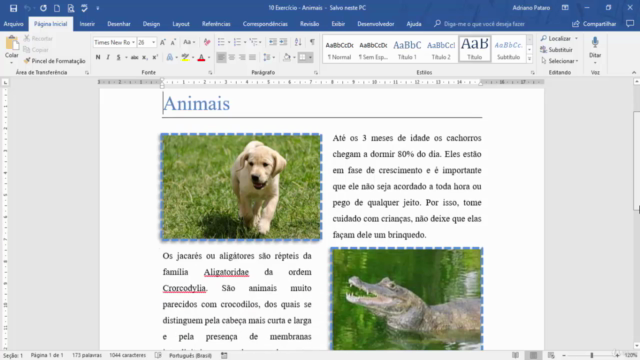Click the Substituir replace icon
Screen dimensions: 640x360
click(556, 50)
